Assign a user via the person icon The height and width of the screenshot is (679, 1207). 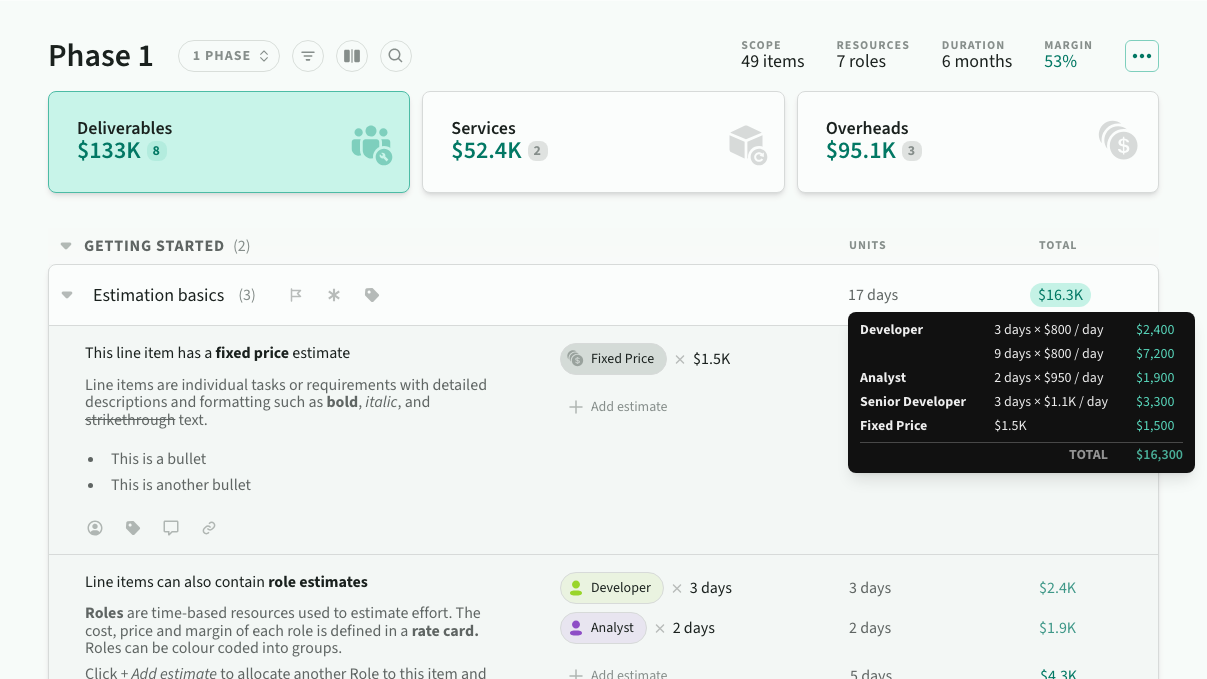point(95,528)
